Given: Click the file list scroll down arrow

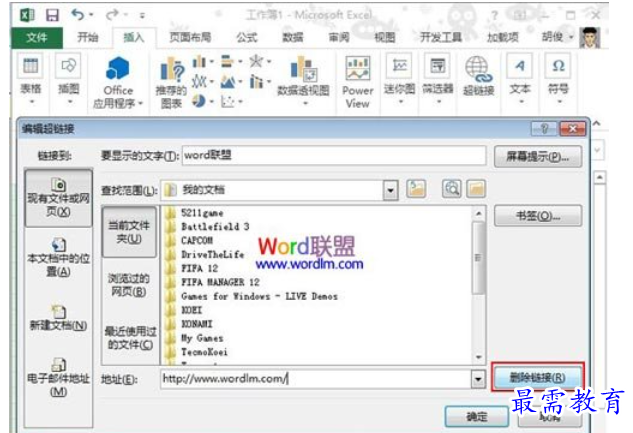Looking at the screenshot, I should click(x=479, y=357).
